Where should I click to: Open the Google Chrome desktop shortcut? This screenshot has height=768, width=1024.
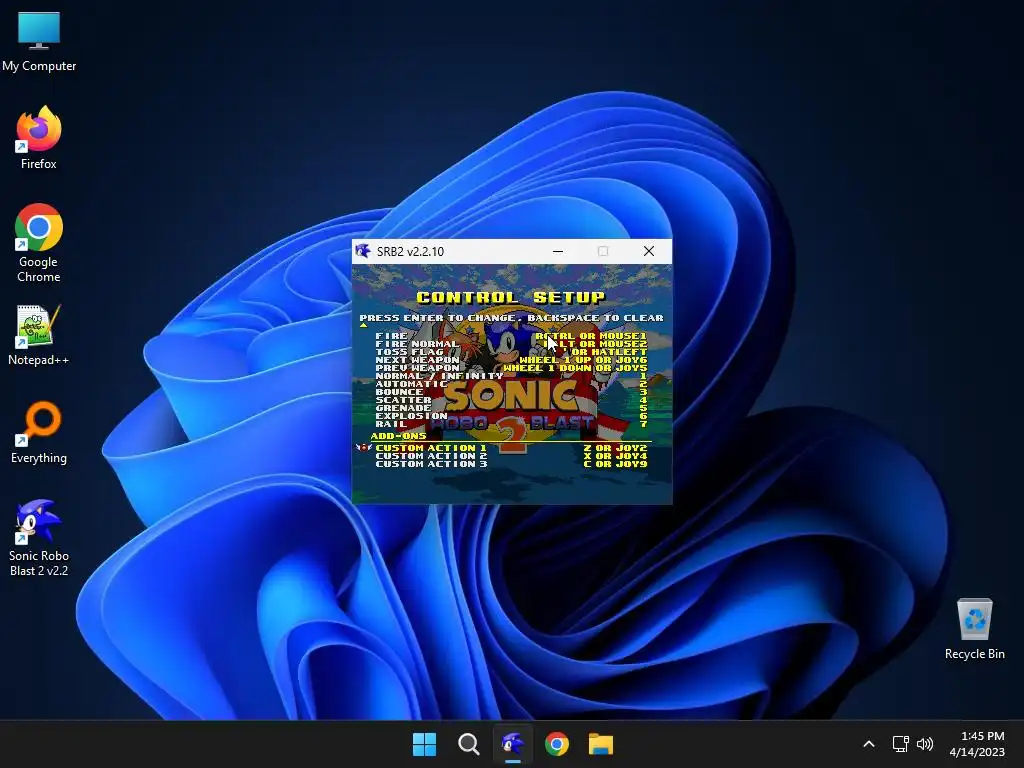point(39,243)
